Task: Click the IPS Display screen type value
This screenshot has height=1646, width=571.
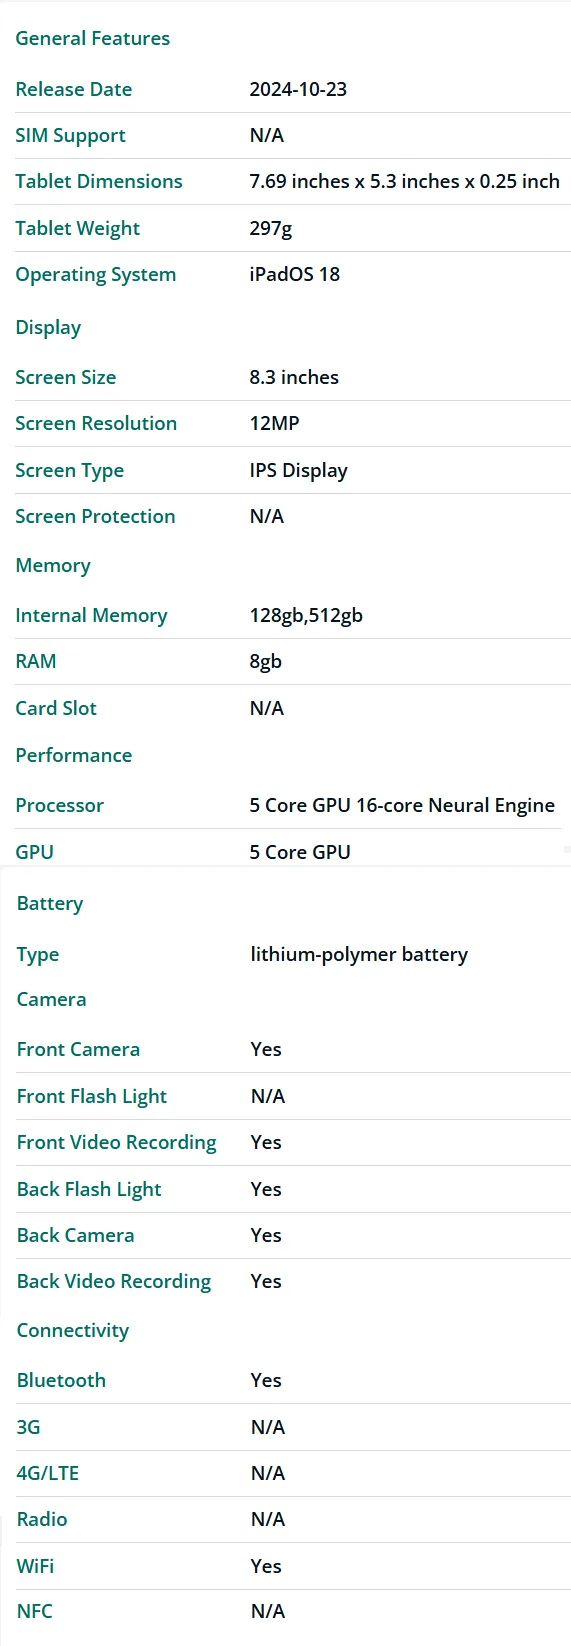Action: coord(299,470)
